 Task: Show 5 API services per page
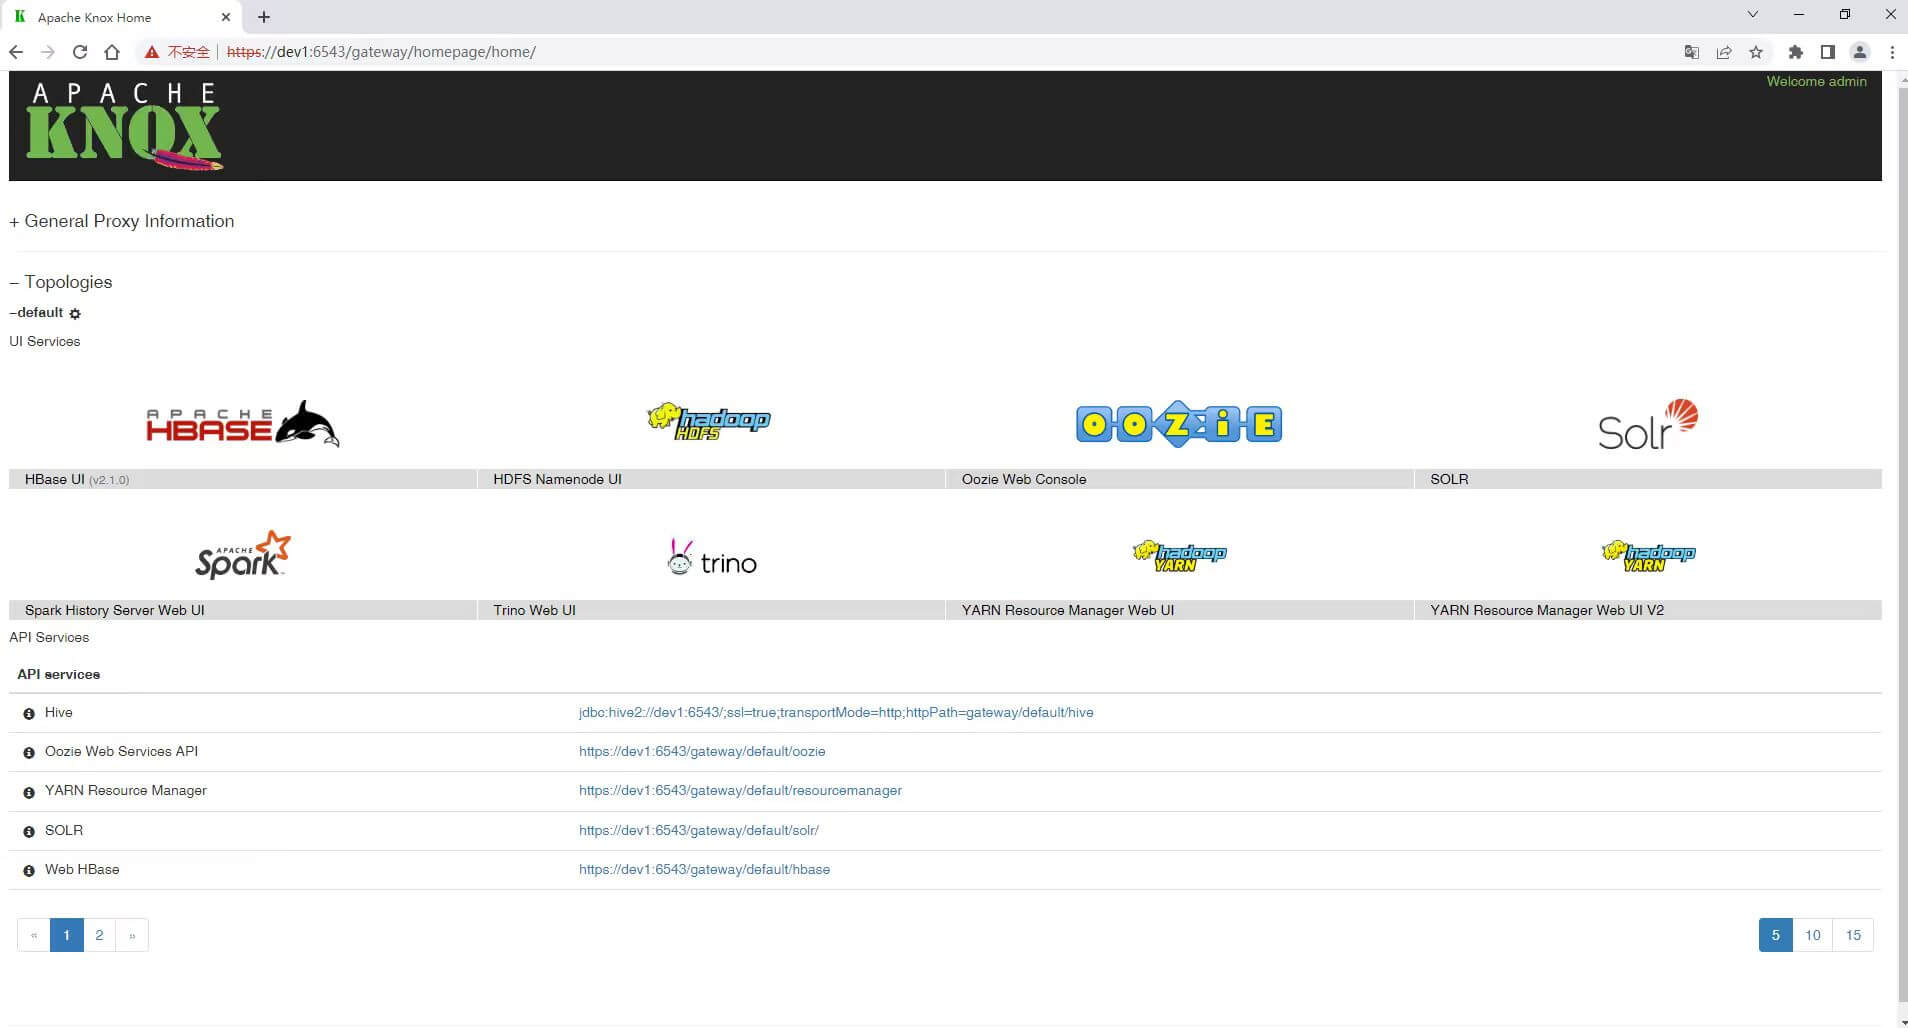(1776, 935)
